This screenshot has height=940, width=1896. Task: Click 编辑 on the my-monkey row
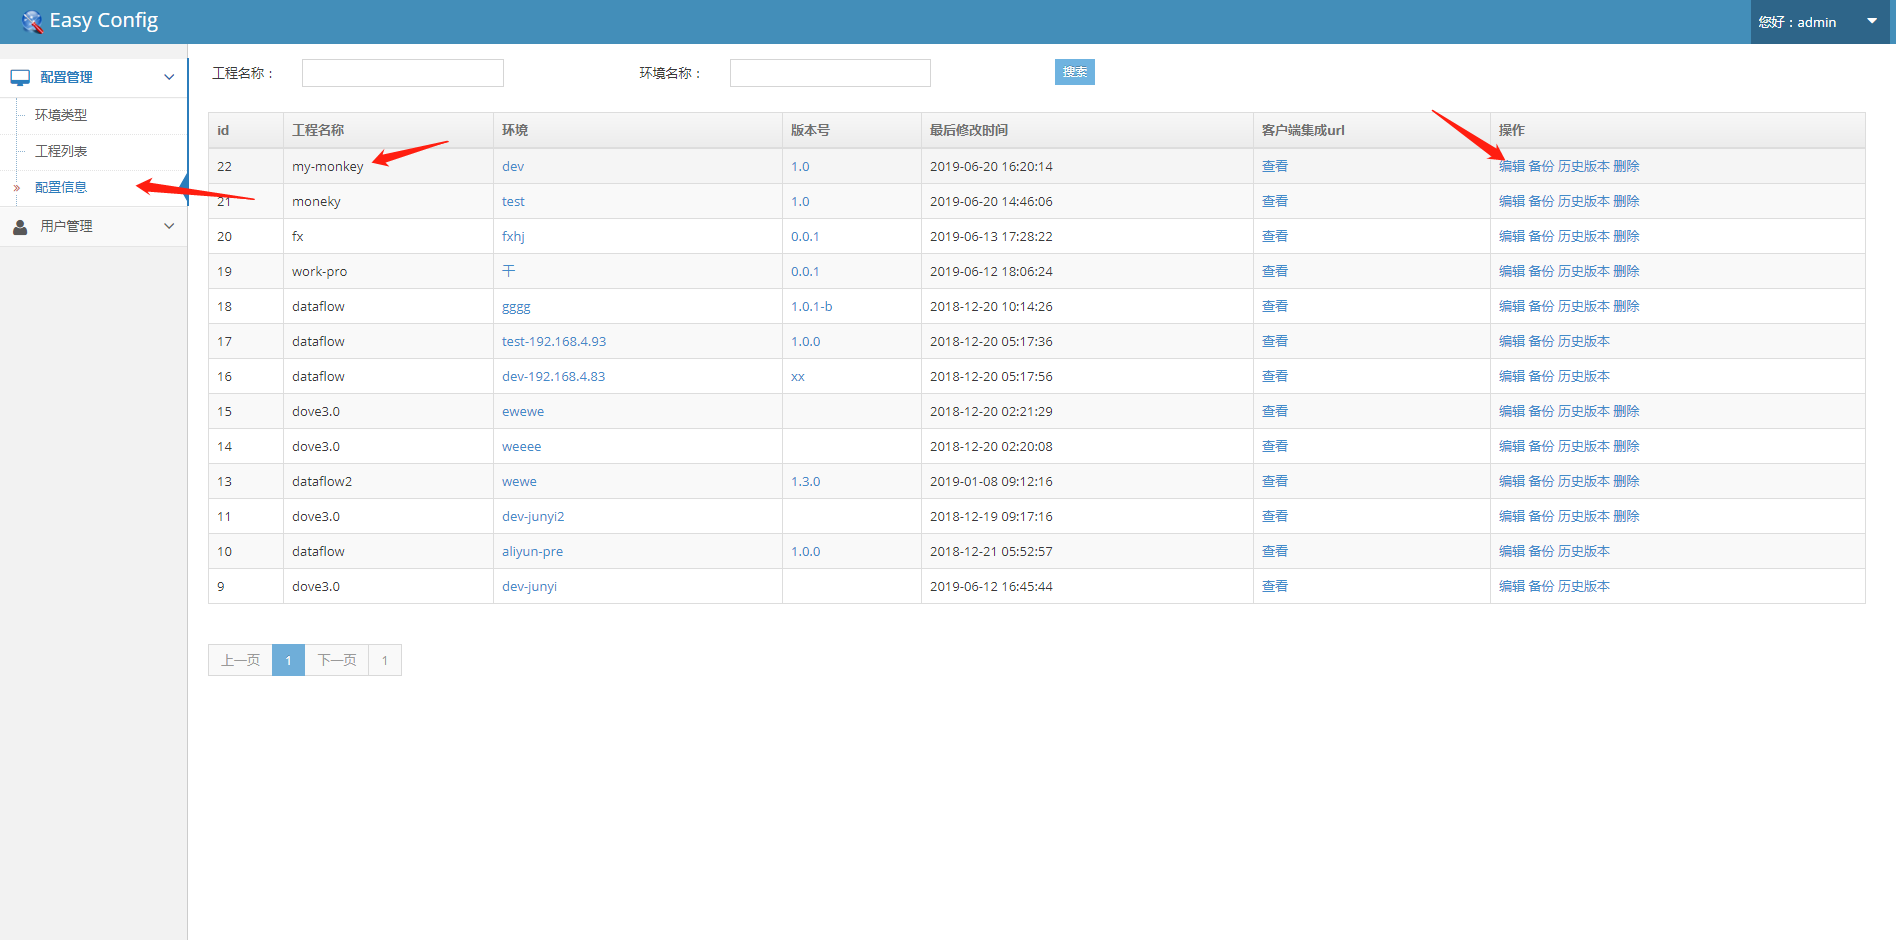(x=1512, y=166)
